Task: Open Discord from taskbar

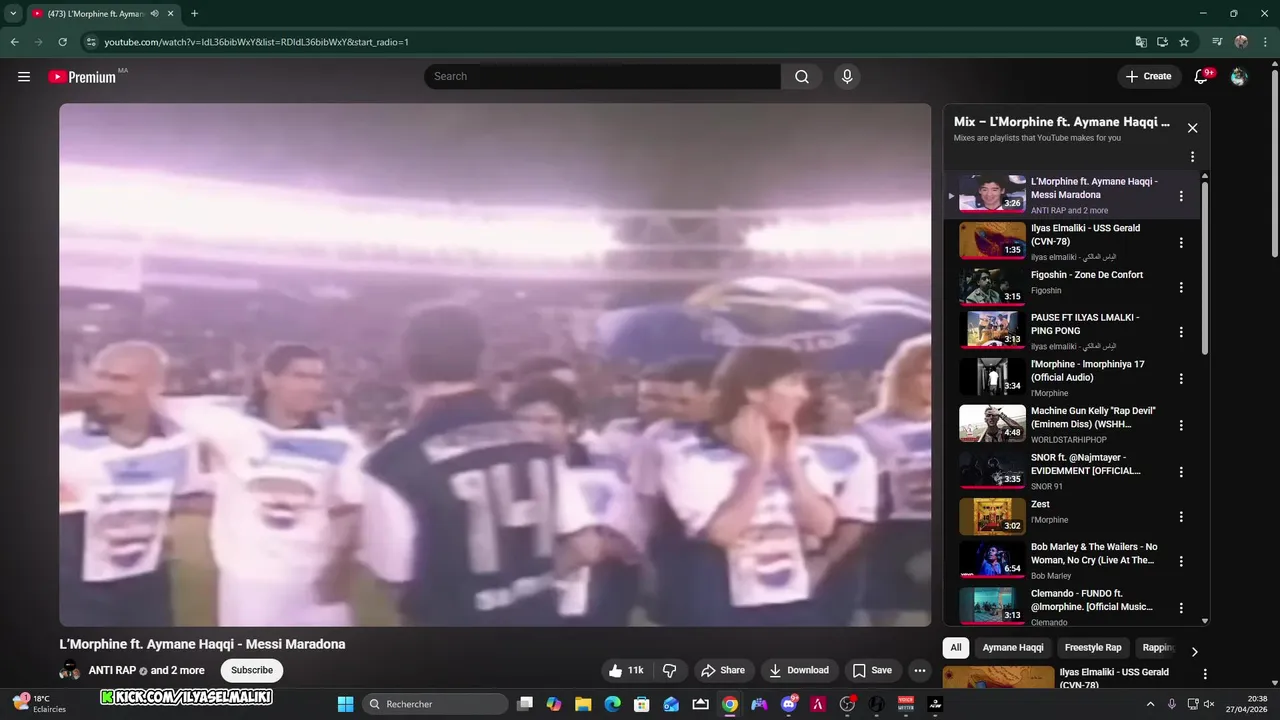Action: tap(789, 704)
